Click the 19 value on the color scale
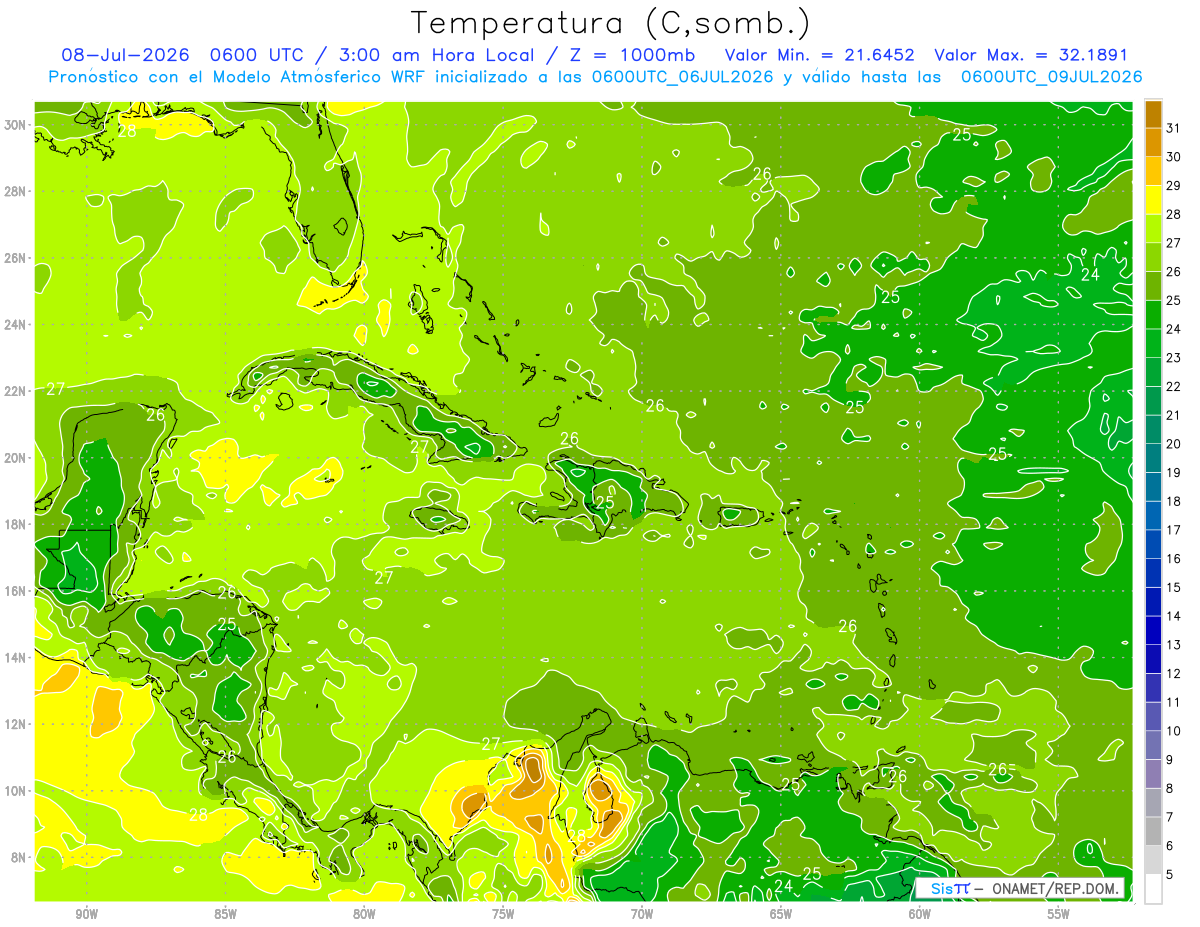 tap(1174, 472)
